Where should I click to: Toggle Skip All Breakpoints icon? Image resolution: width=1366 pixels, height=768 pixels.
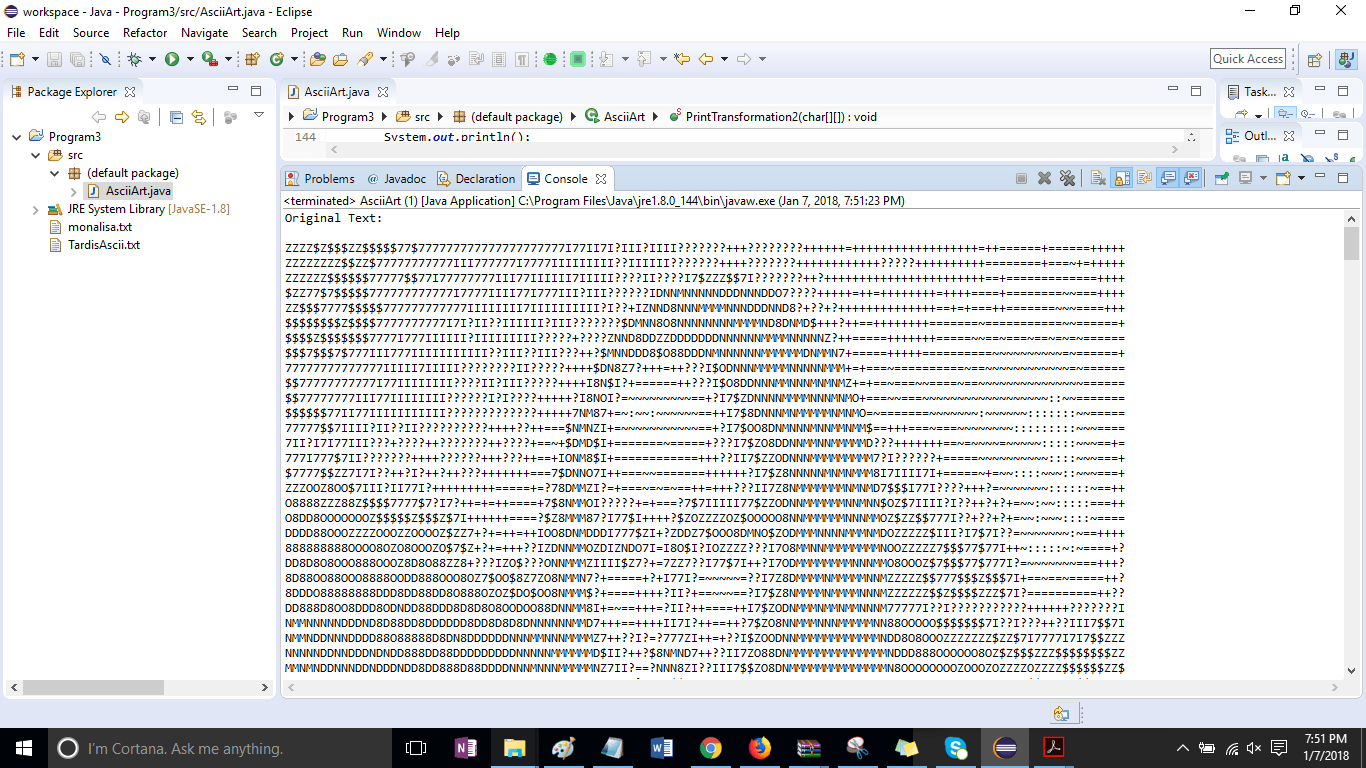coord(105,59)
